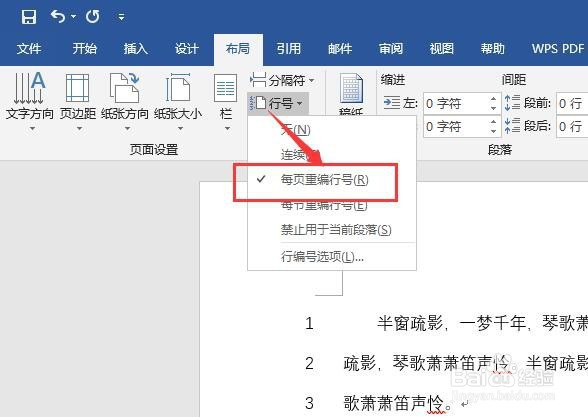588x417 pixels.
Task: Open the 文件 tab
Action: (28, 48)
